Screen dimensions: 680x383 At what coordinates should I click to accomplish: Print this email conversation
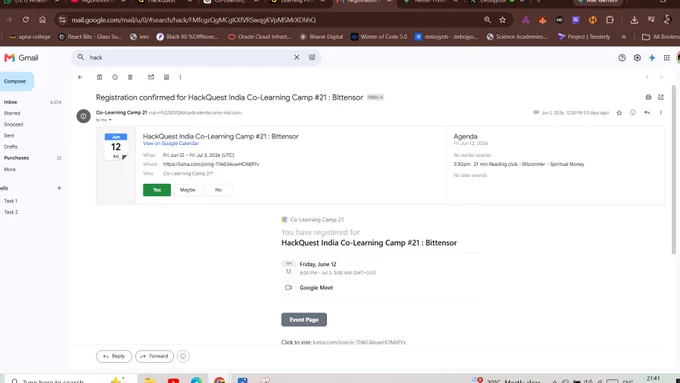click(x=648, y=97)
